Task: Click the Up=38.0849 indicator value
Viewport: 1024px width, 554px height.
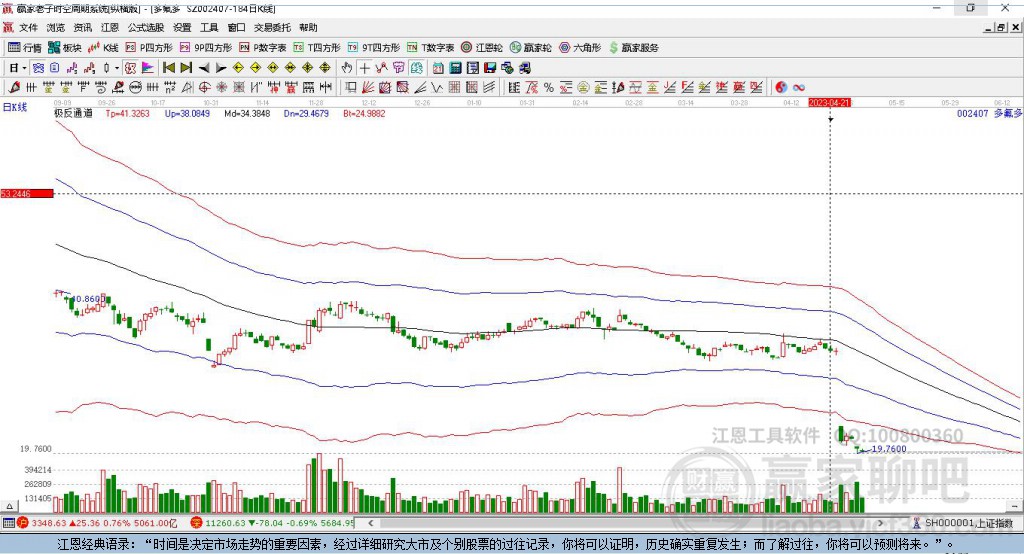Action: pos(187,114)
